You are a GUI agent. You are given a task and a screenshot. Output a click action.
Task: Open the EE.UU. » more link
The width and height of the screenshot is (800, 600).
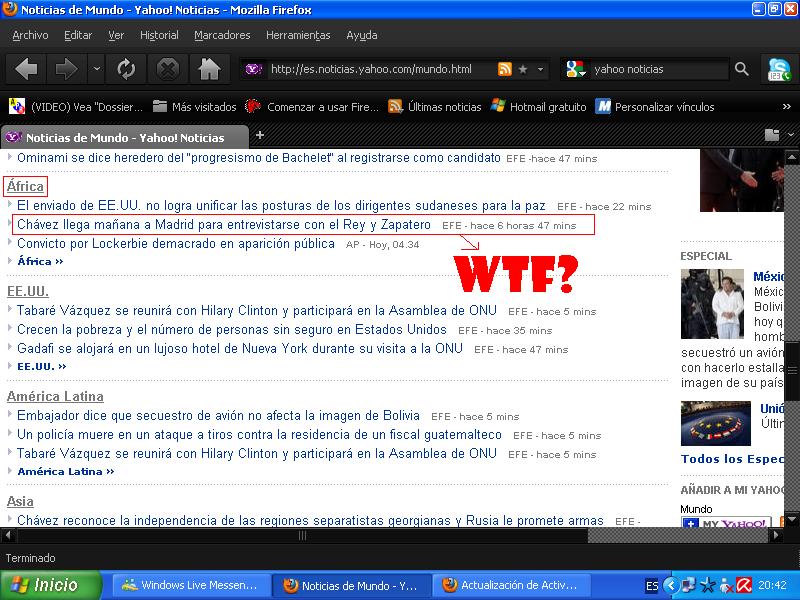tap(42, 366)
